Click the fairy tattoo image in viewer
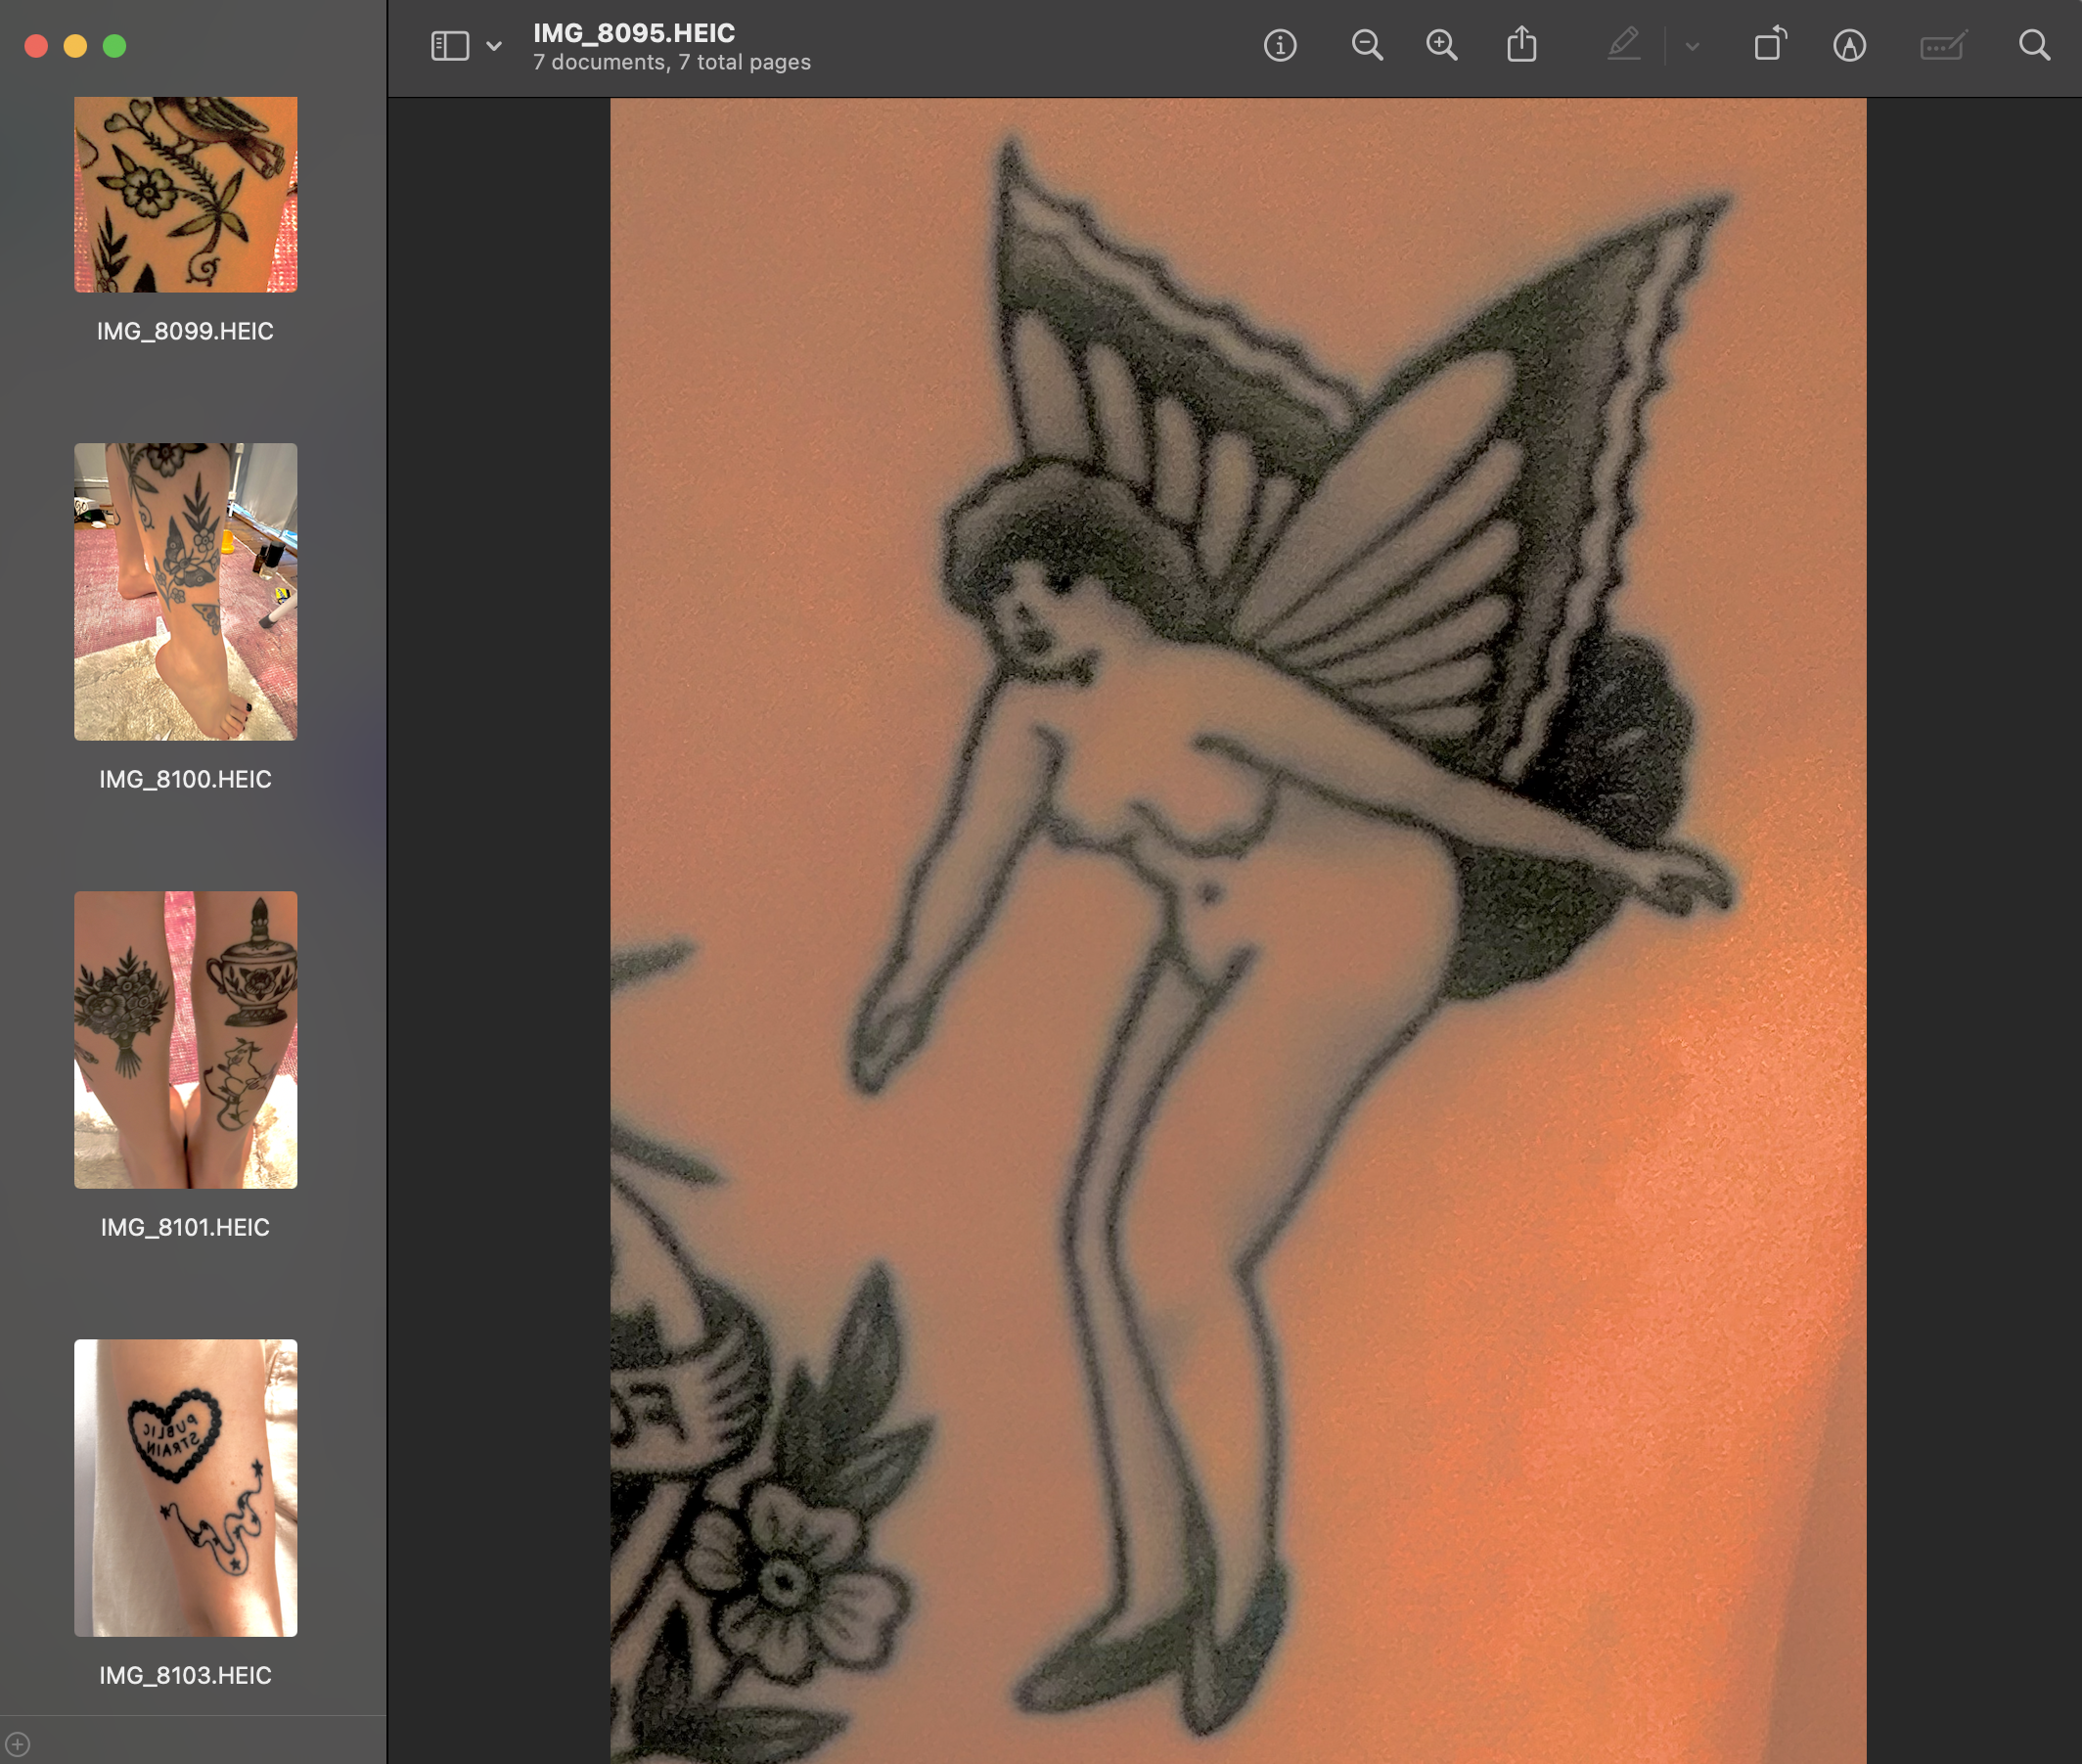Image resolution: width=2082 pixels, height=1764 pixels. coord(1238,930)
